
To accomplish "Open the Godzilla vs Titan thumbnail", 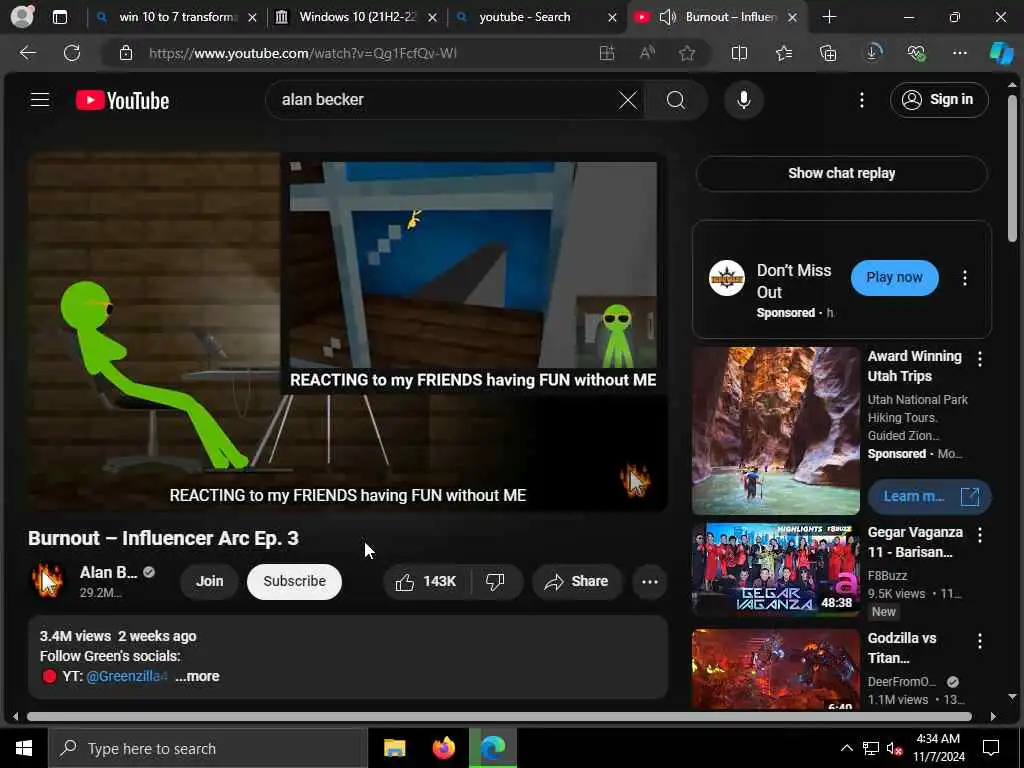I will [775, 669].
